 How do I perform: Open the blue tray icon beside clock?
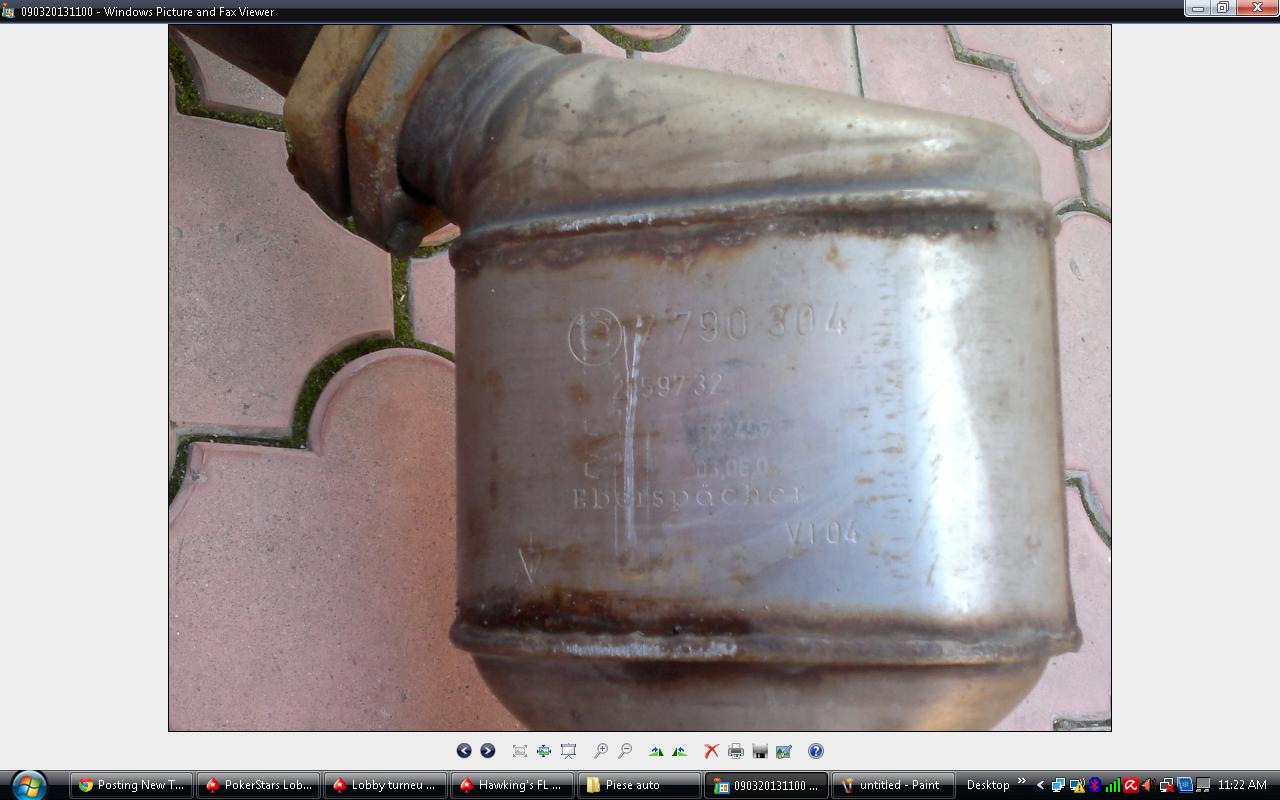click(x=1185, y=785)
